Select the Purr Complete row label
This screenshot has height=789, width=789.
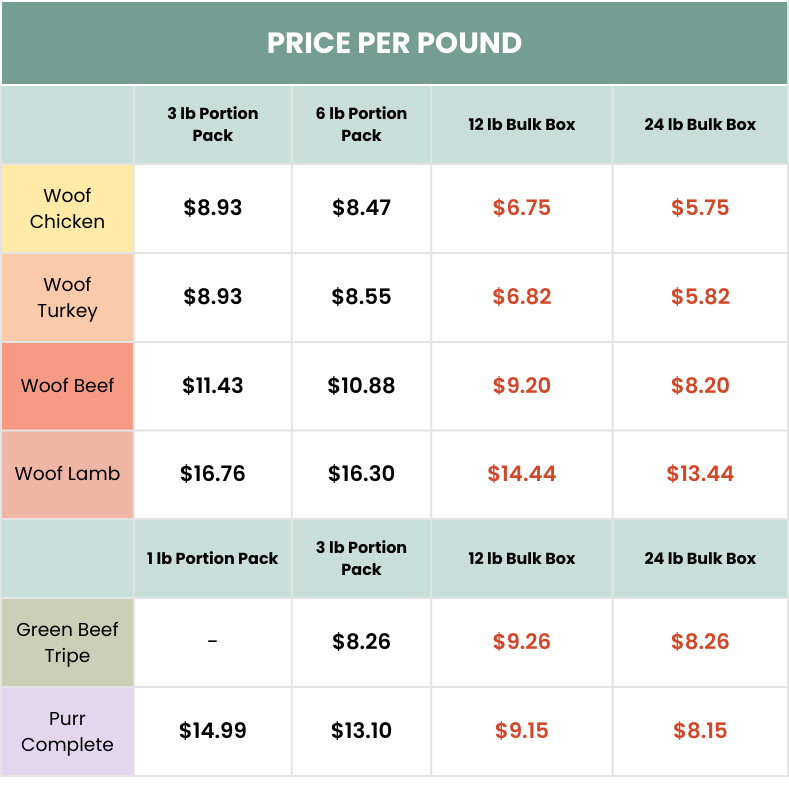pos(67,732)
